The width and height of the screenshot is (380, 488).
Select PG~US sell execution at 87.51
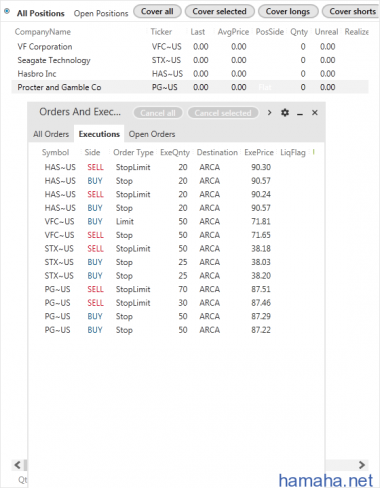coord(176,289)
